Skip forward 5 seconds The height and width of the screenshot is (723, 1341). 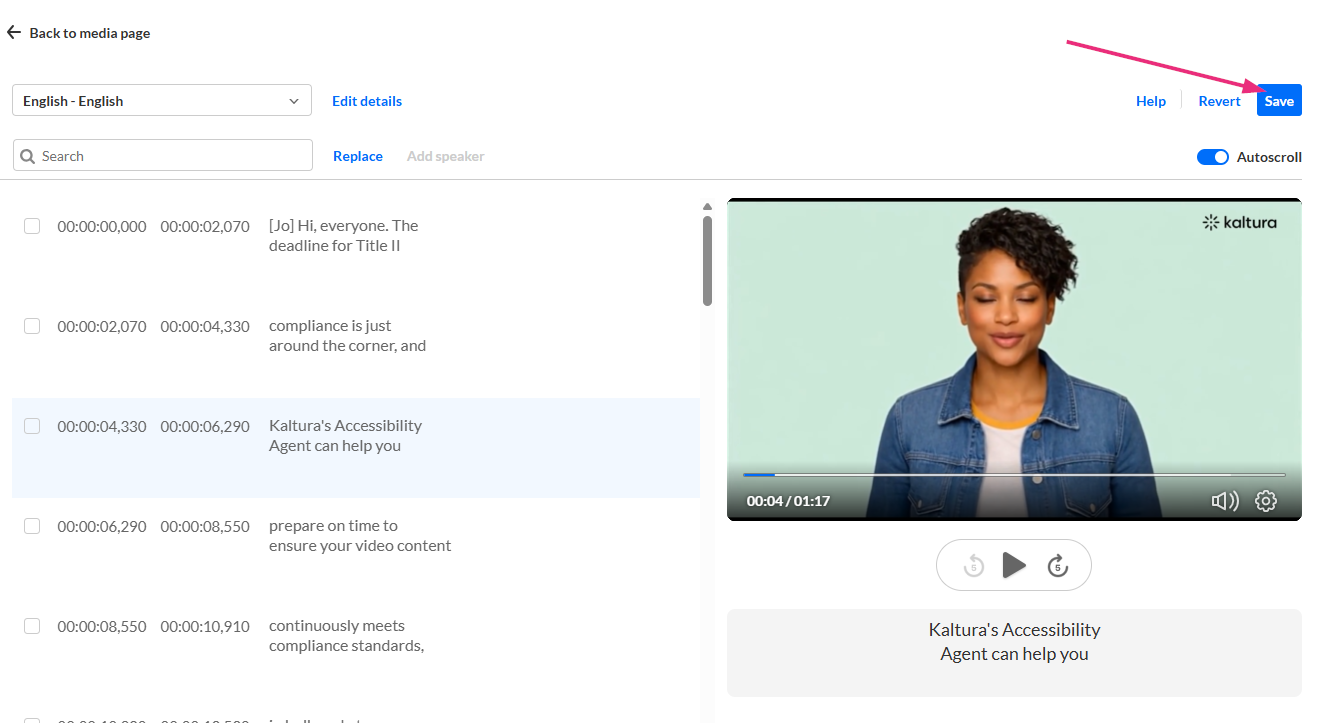[x=1057, y=566]
